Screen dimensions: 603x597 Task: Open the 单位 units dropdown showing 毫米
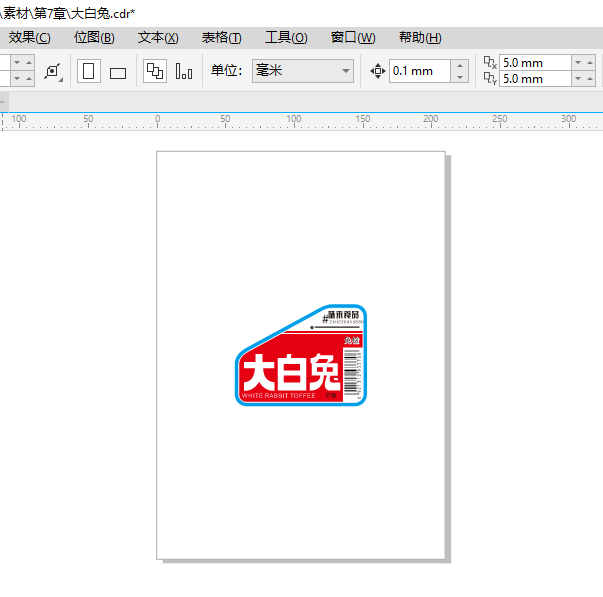pyautogui.click(x=303, y=71)
